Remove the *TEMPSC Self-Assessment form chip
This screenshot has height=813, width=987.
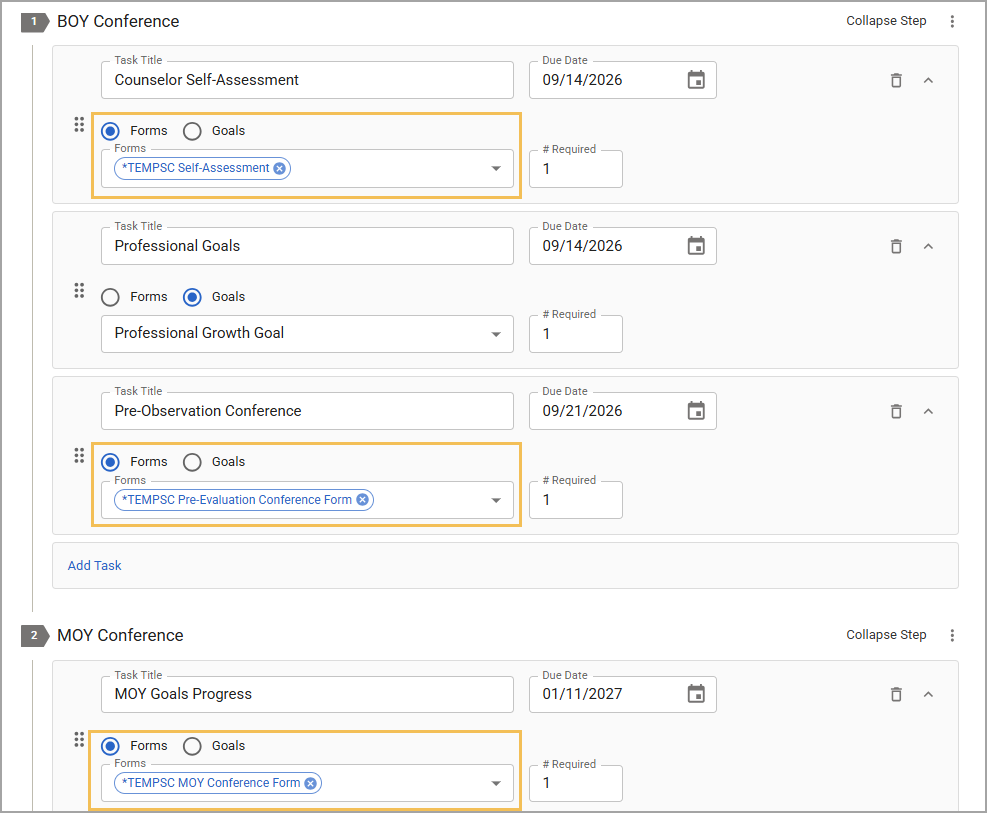279,169
